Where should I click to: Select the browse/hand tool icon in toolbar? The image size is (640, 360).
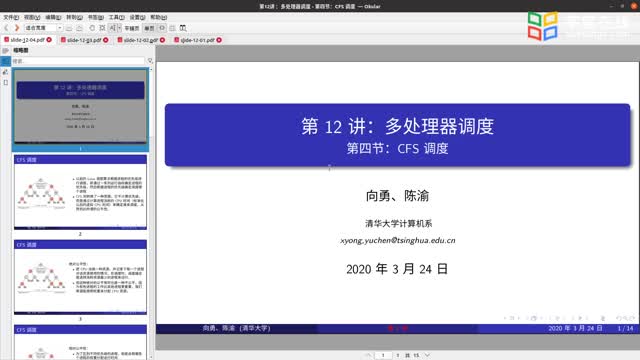tap(92, 28)
